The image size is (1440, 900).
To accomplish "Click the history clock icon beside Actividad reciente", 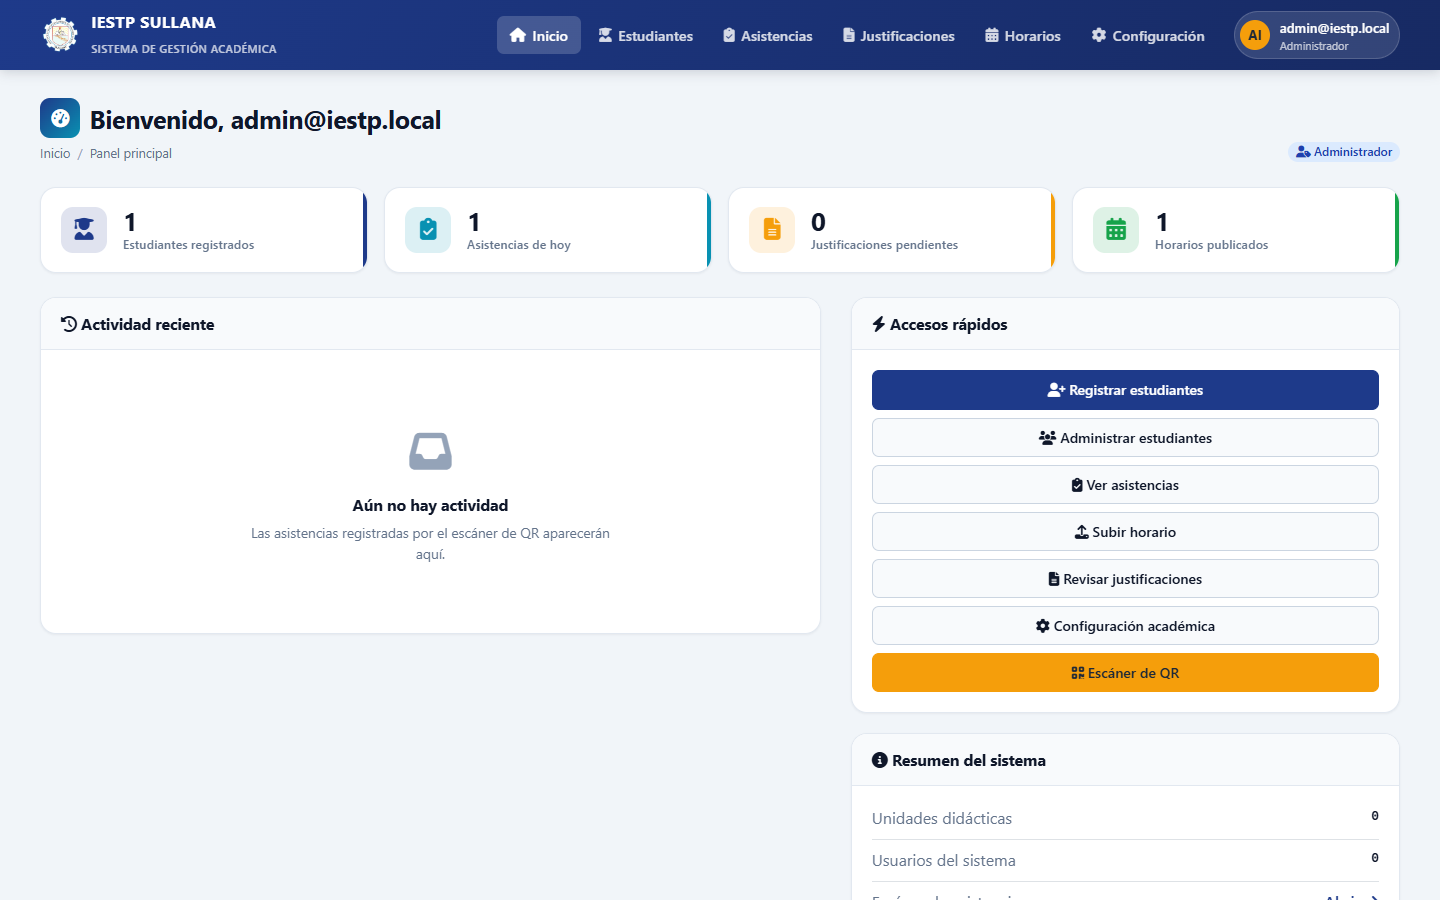I will tap(69, 324).
